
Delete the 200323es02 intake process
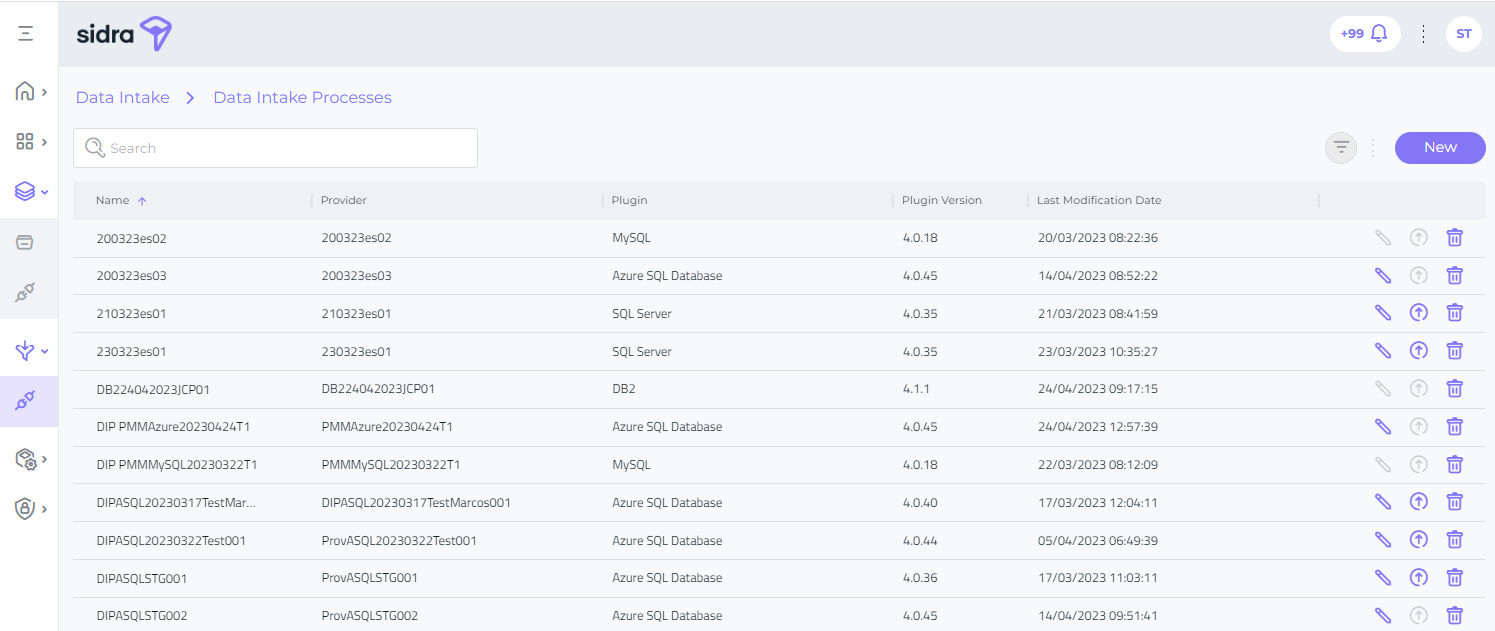pos(1455,238)
